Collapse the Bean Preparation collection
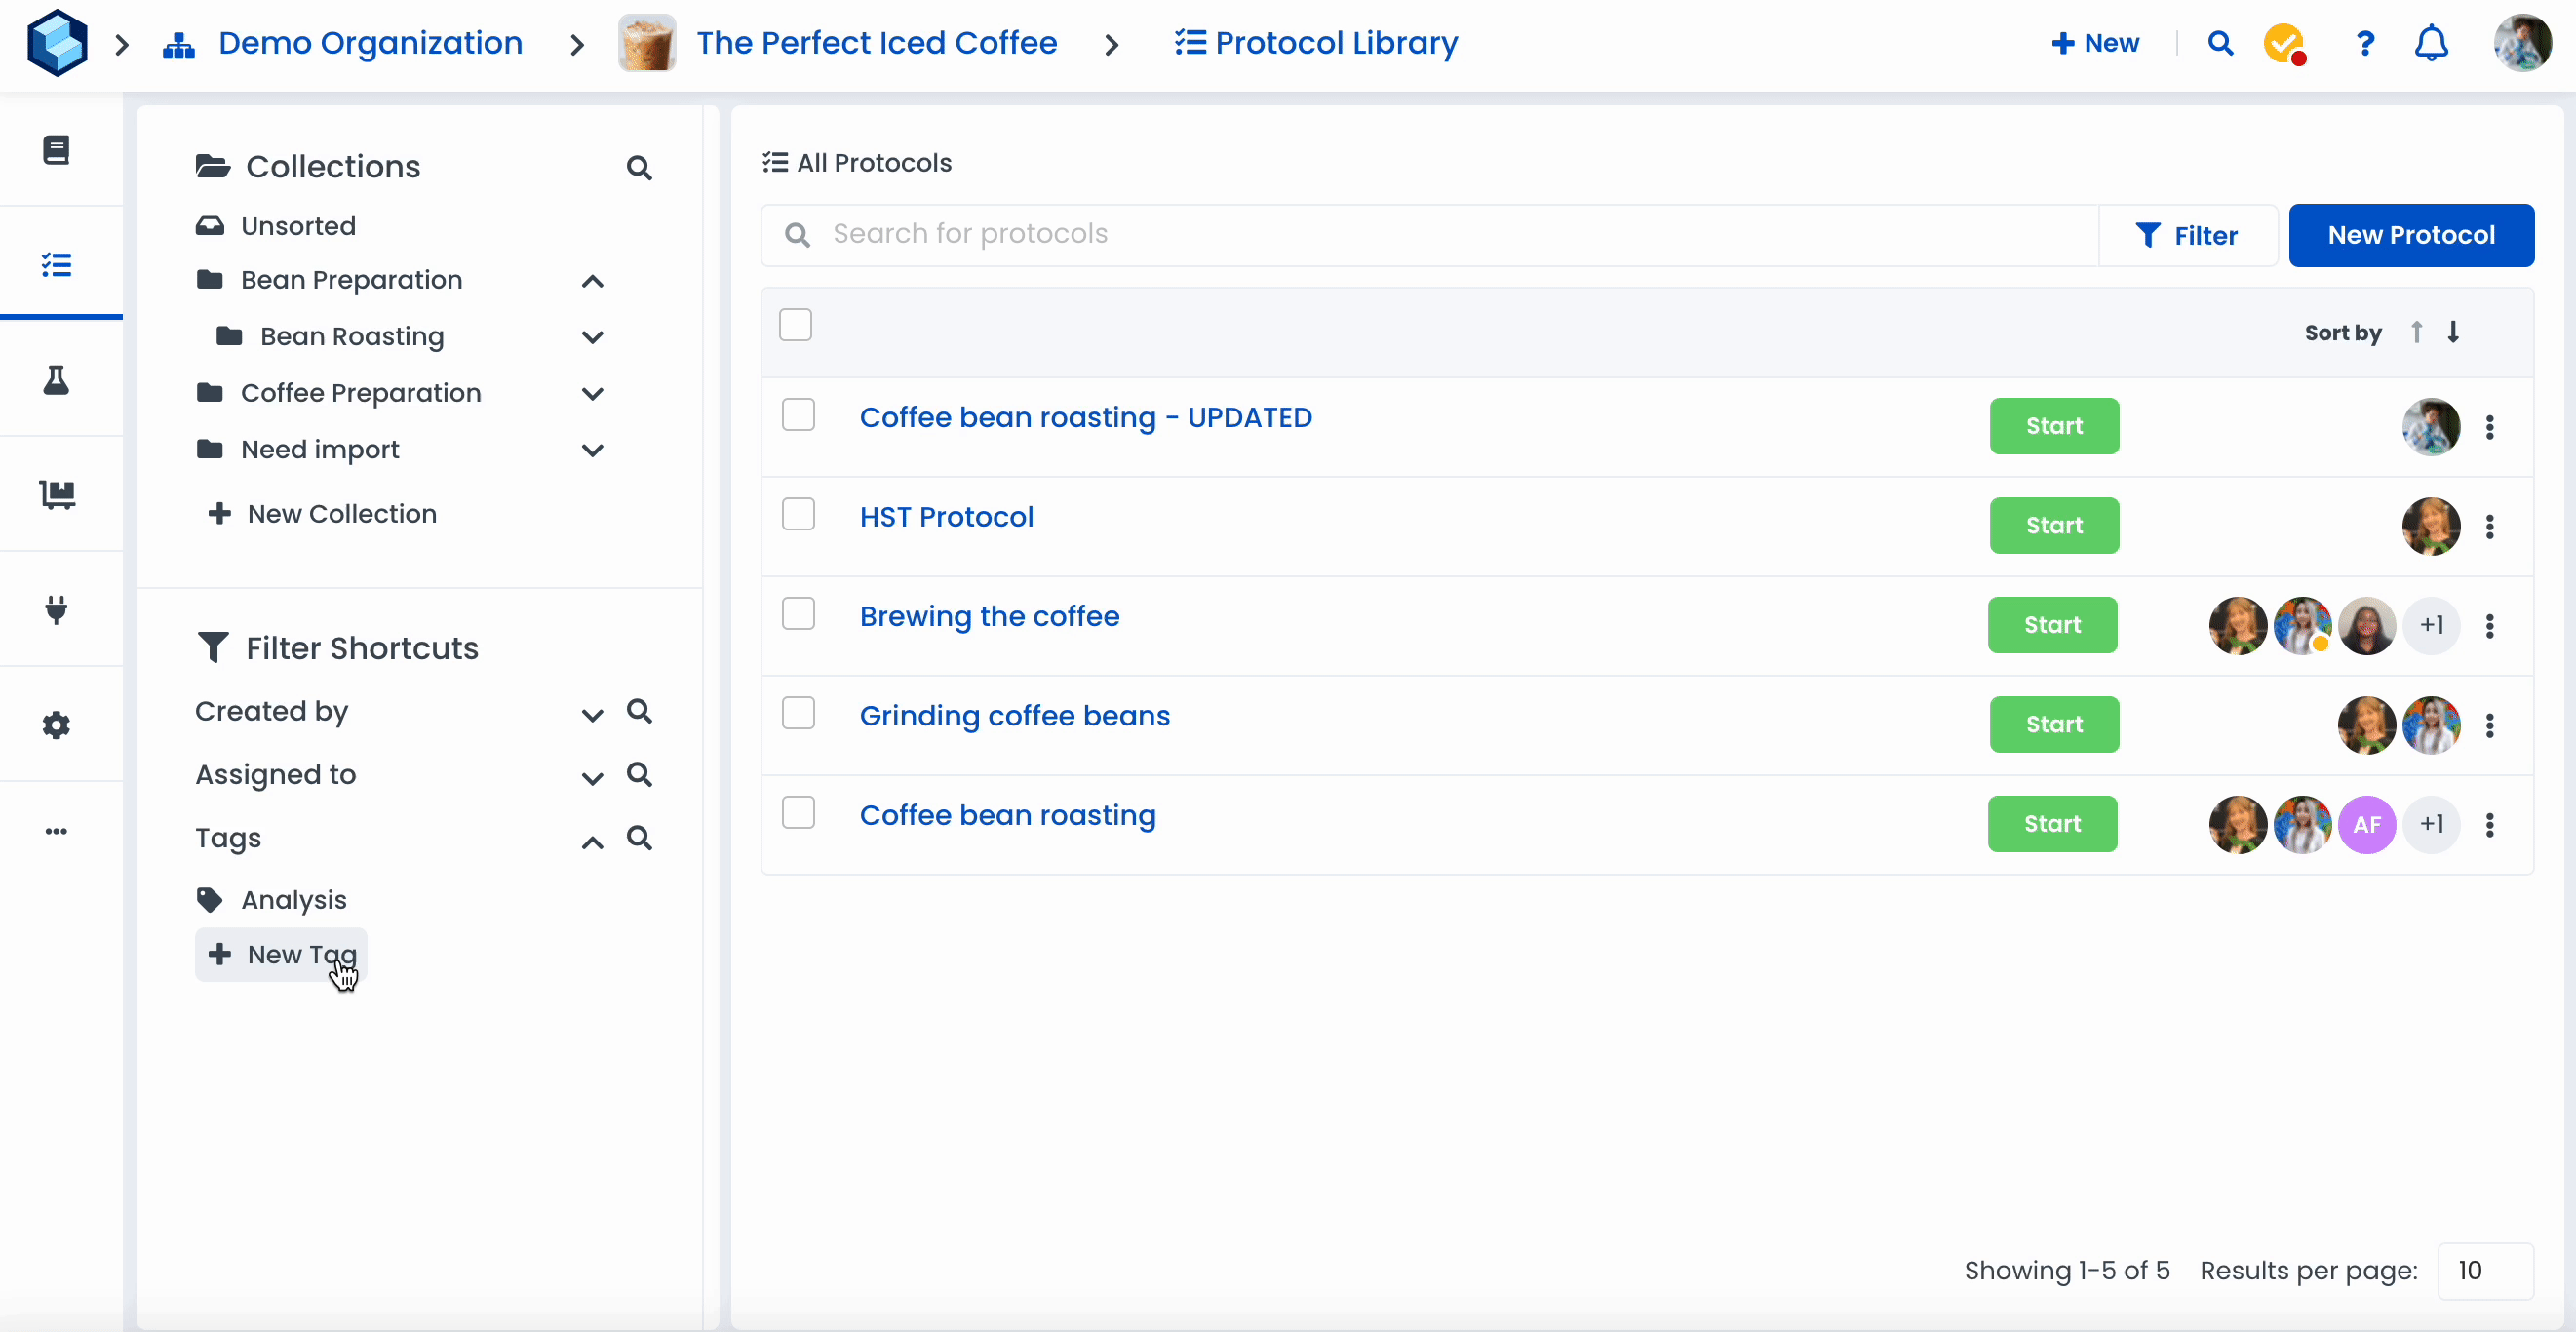 click(592, 281)
